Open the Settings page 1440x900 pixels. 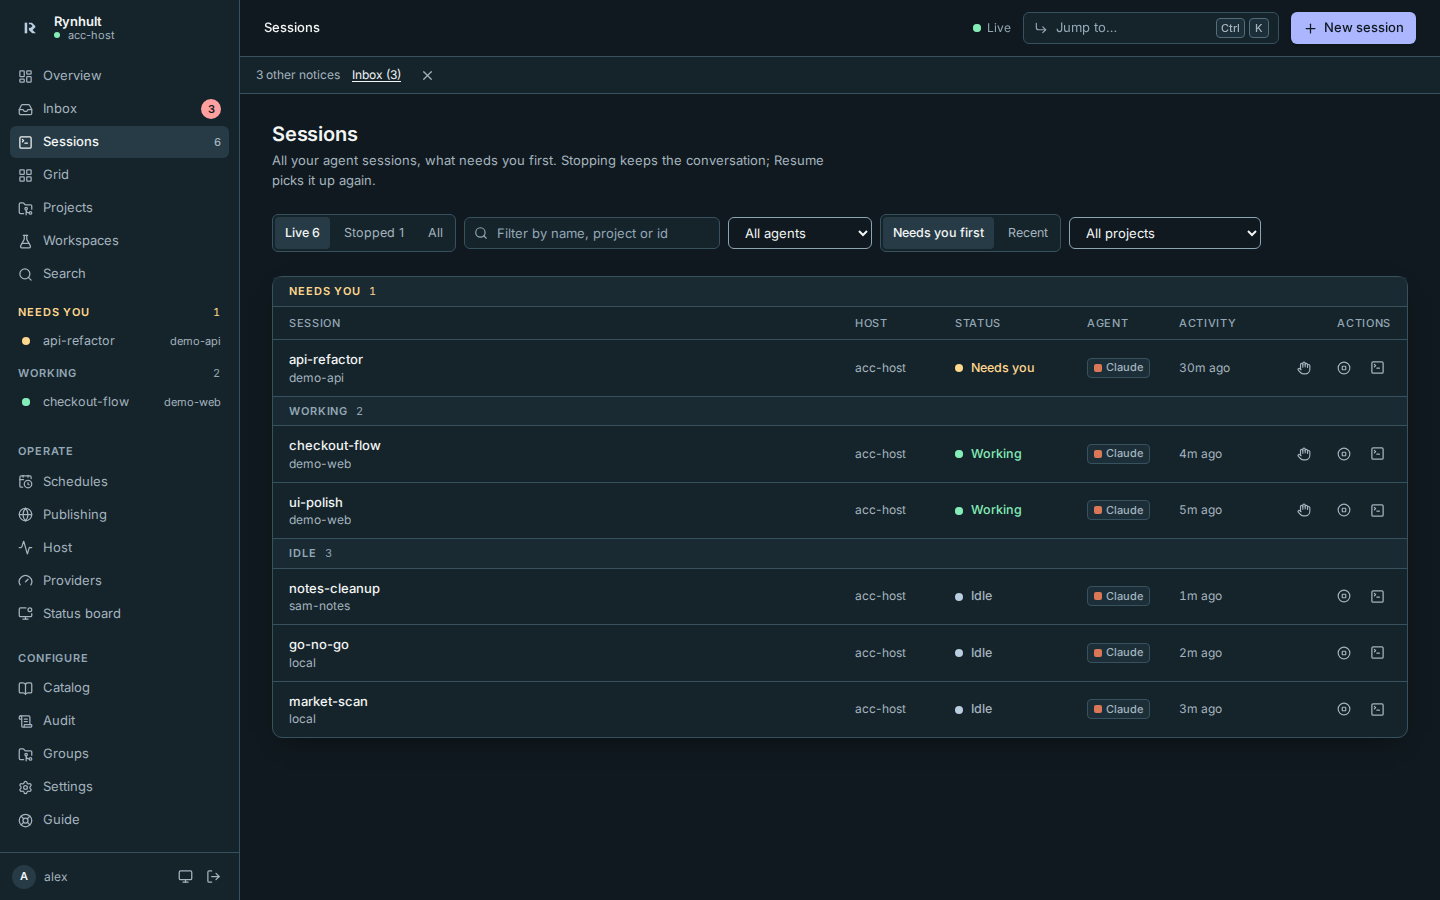point(119,787)
